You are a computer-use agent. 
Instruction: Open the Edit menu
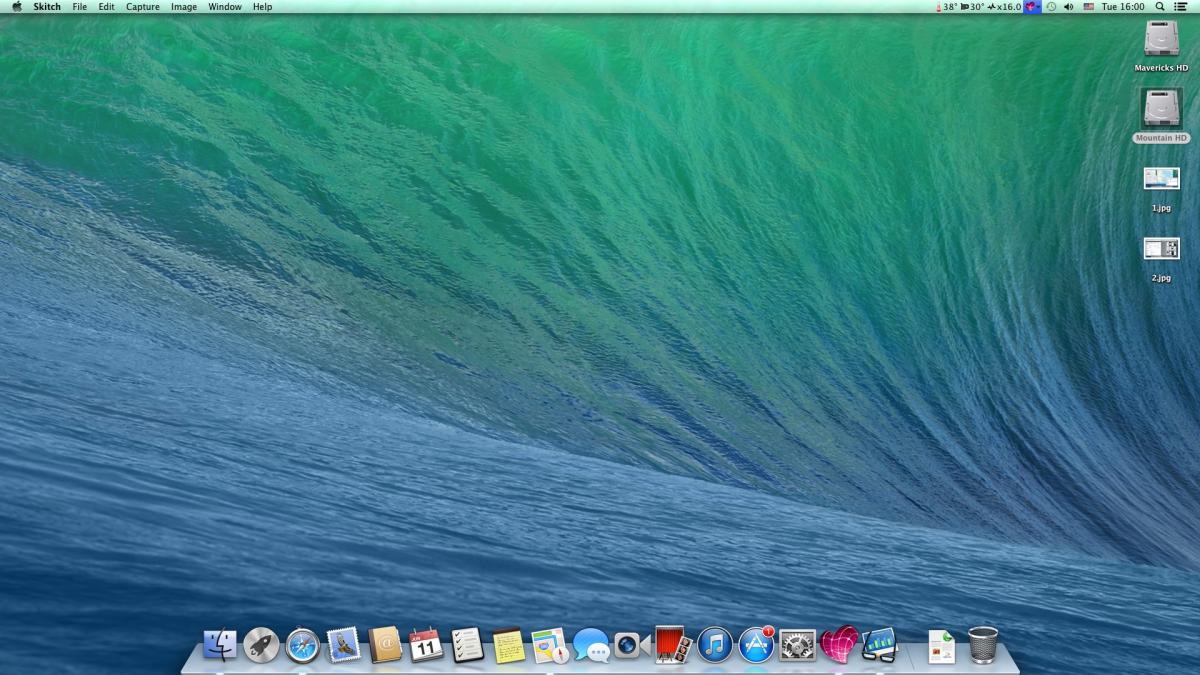click(x=106, y=7)
